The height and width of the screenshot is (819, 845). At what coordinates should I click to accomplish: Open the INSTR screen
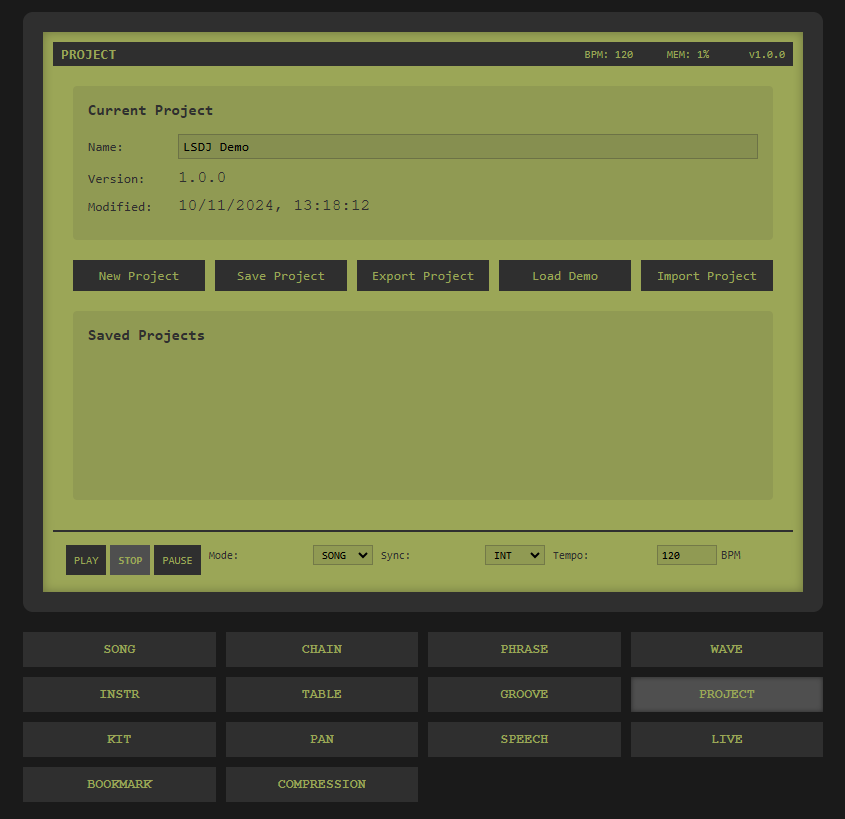pyautogui.click(x=120, y=694)
